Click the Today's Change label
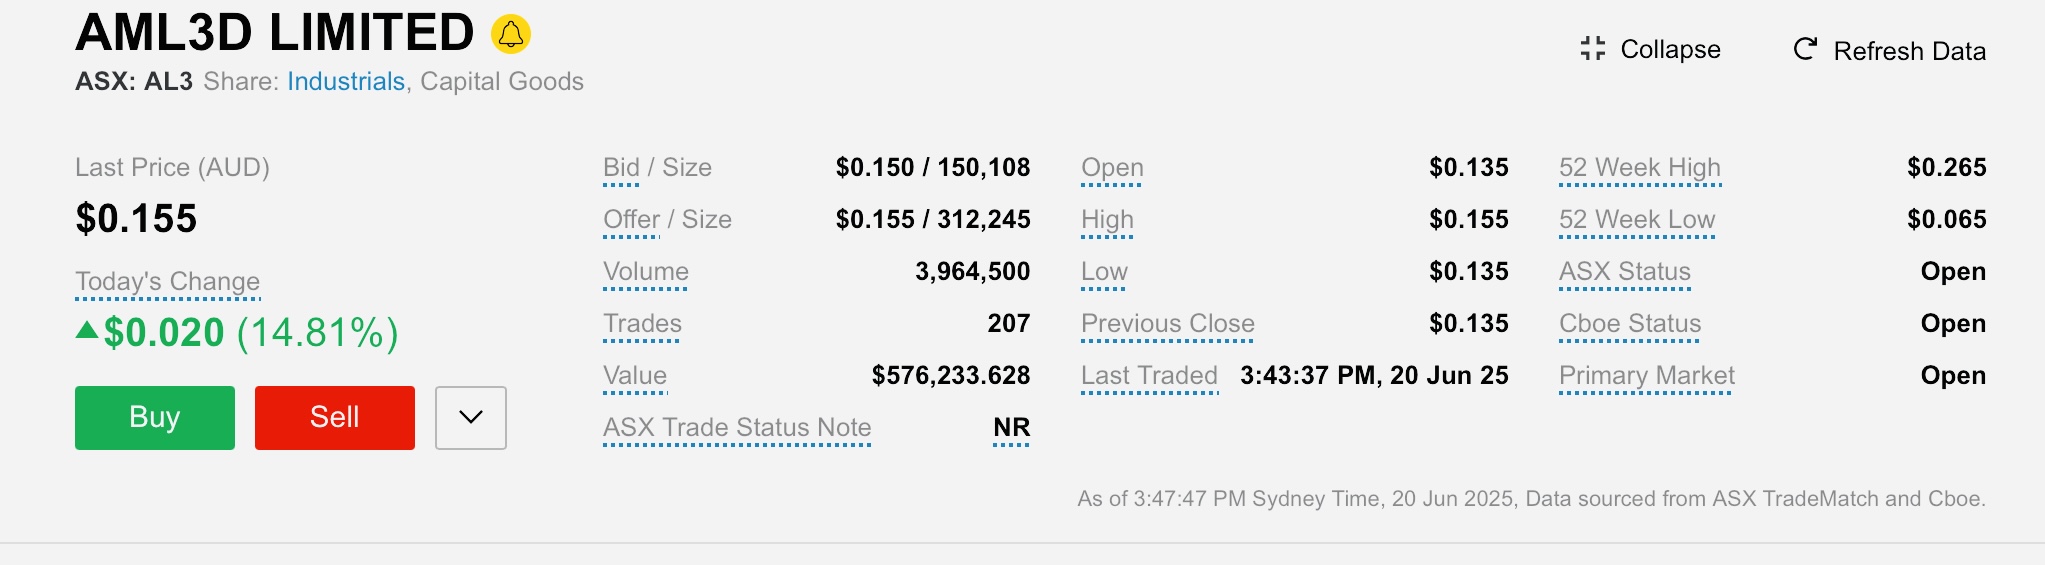The width and height of the screenshot is (2045, 565). [168, 282]
